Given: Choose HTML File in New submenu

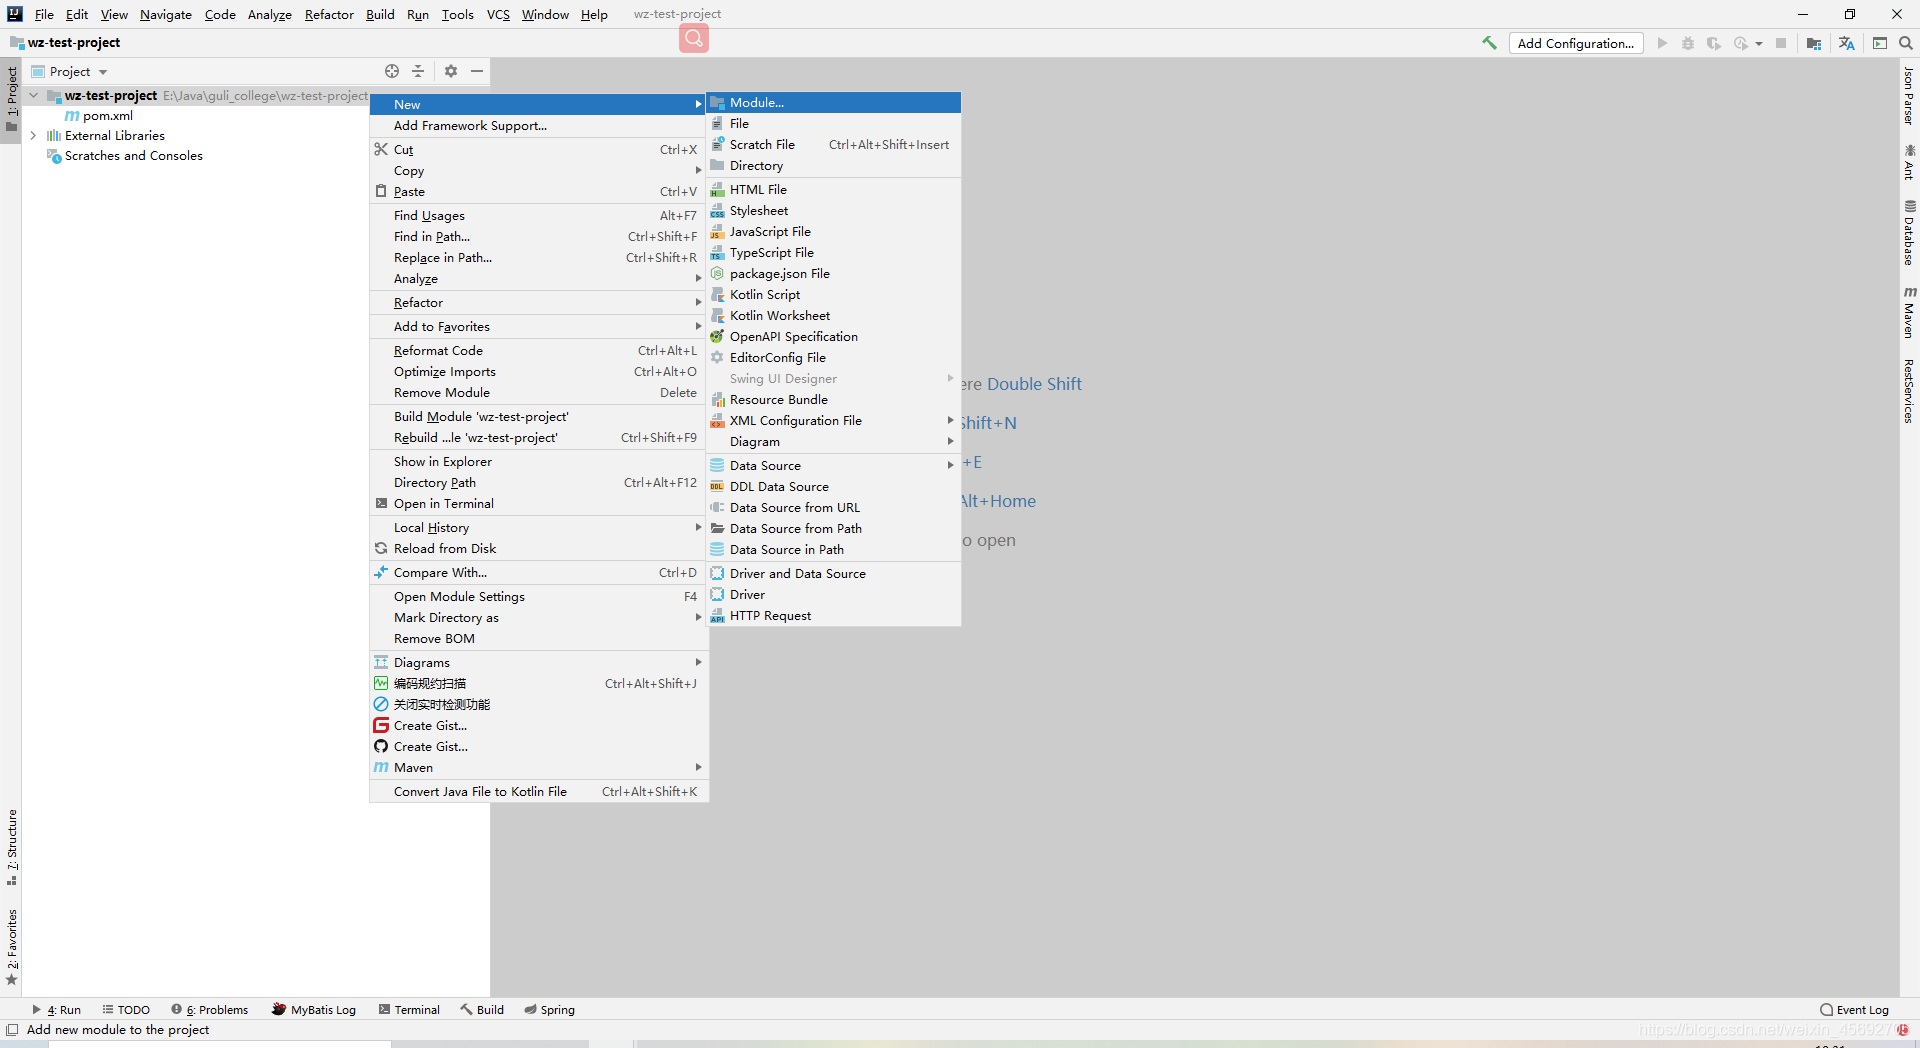Looking at the screenshot, I should [834, 190].
